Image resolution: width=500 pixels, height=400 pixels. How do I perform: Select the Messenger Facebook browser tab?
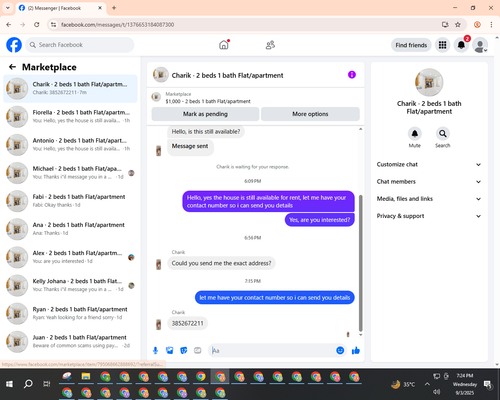point(61,8)
